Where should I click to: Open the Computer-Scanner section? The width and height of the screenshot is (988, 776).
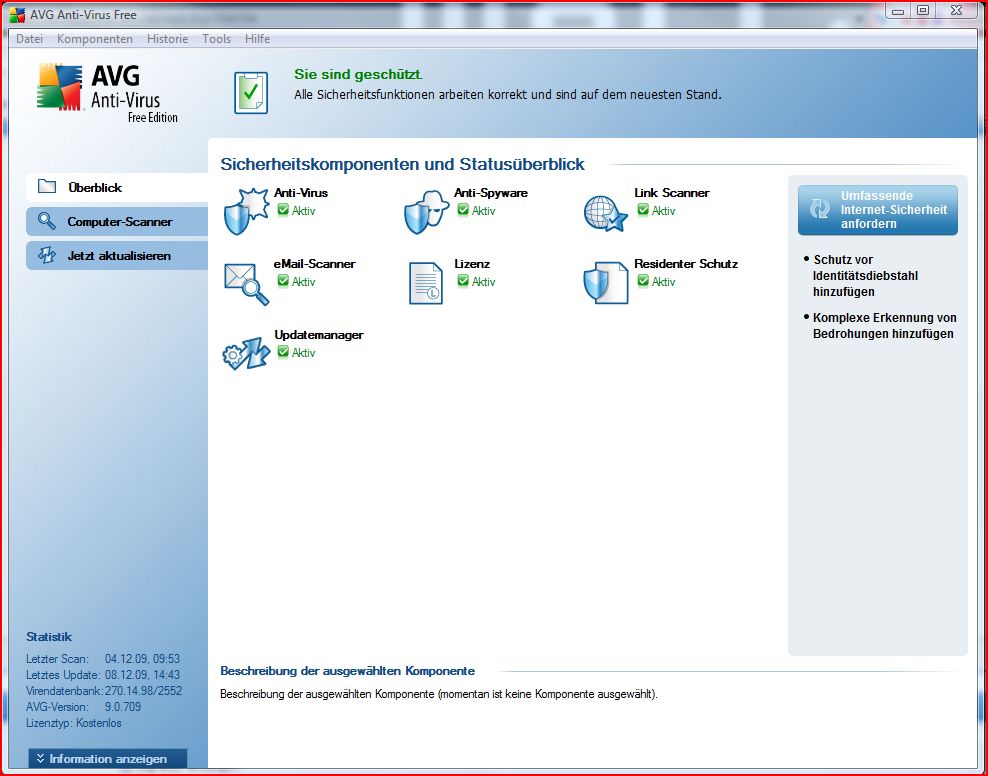(x=117, y=222)
